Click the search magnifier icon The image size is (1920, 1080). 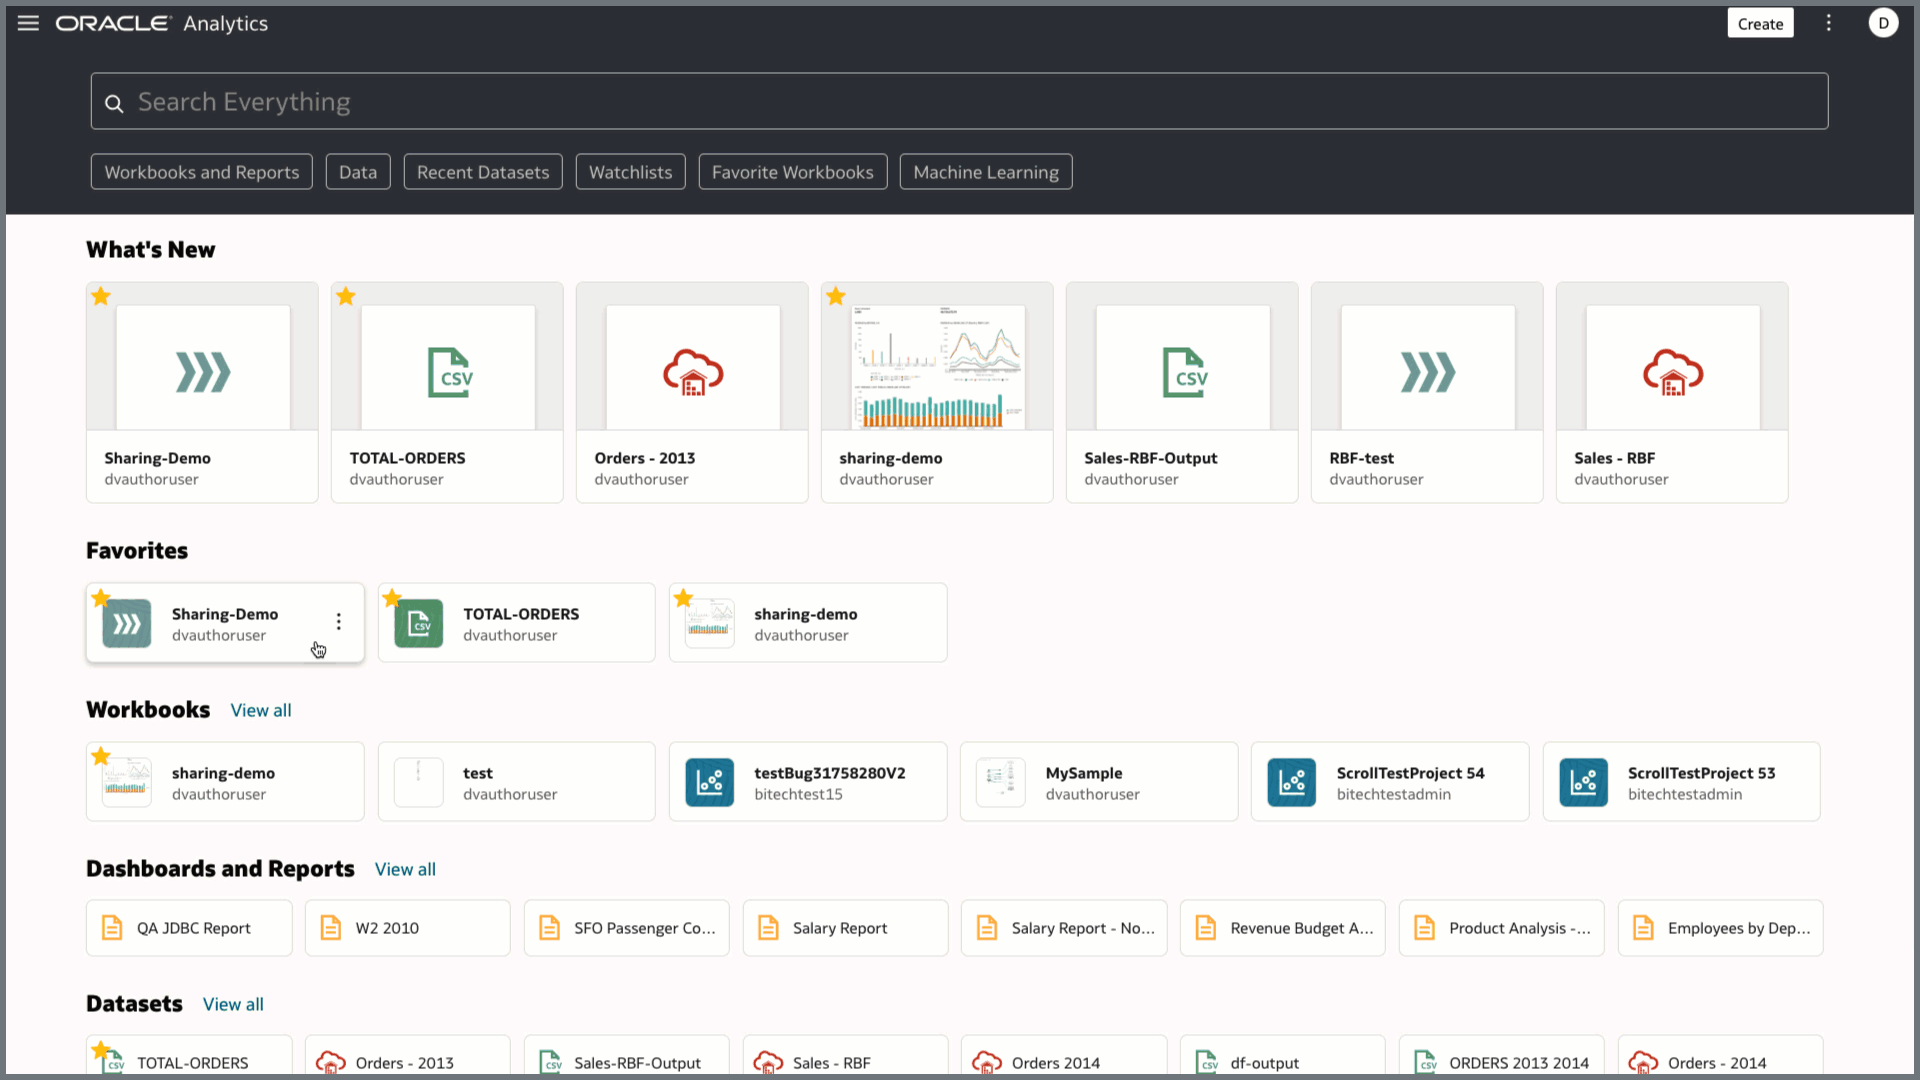(114, 103)
